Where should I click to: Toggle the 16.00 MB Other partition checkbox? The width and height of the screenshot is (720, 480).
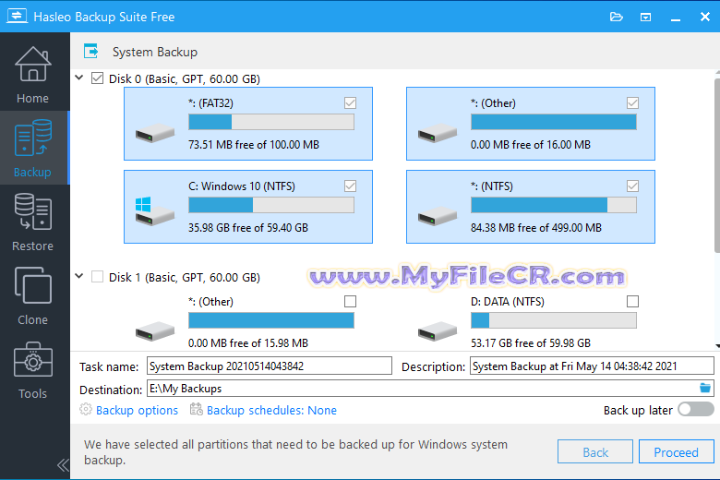pos(633,103)
